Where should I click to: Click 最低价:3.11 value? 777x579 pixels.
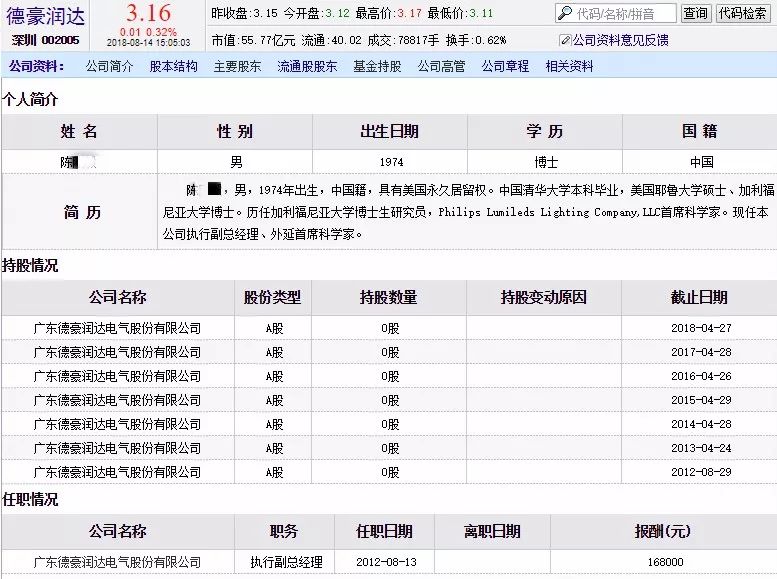pos(460,13)
